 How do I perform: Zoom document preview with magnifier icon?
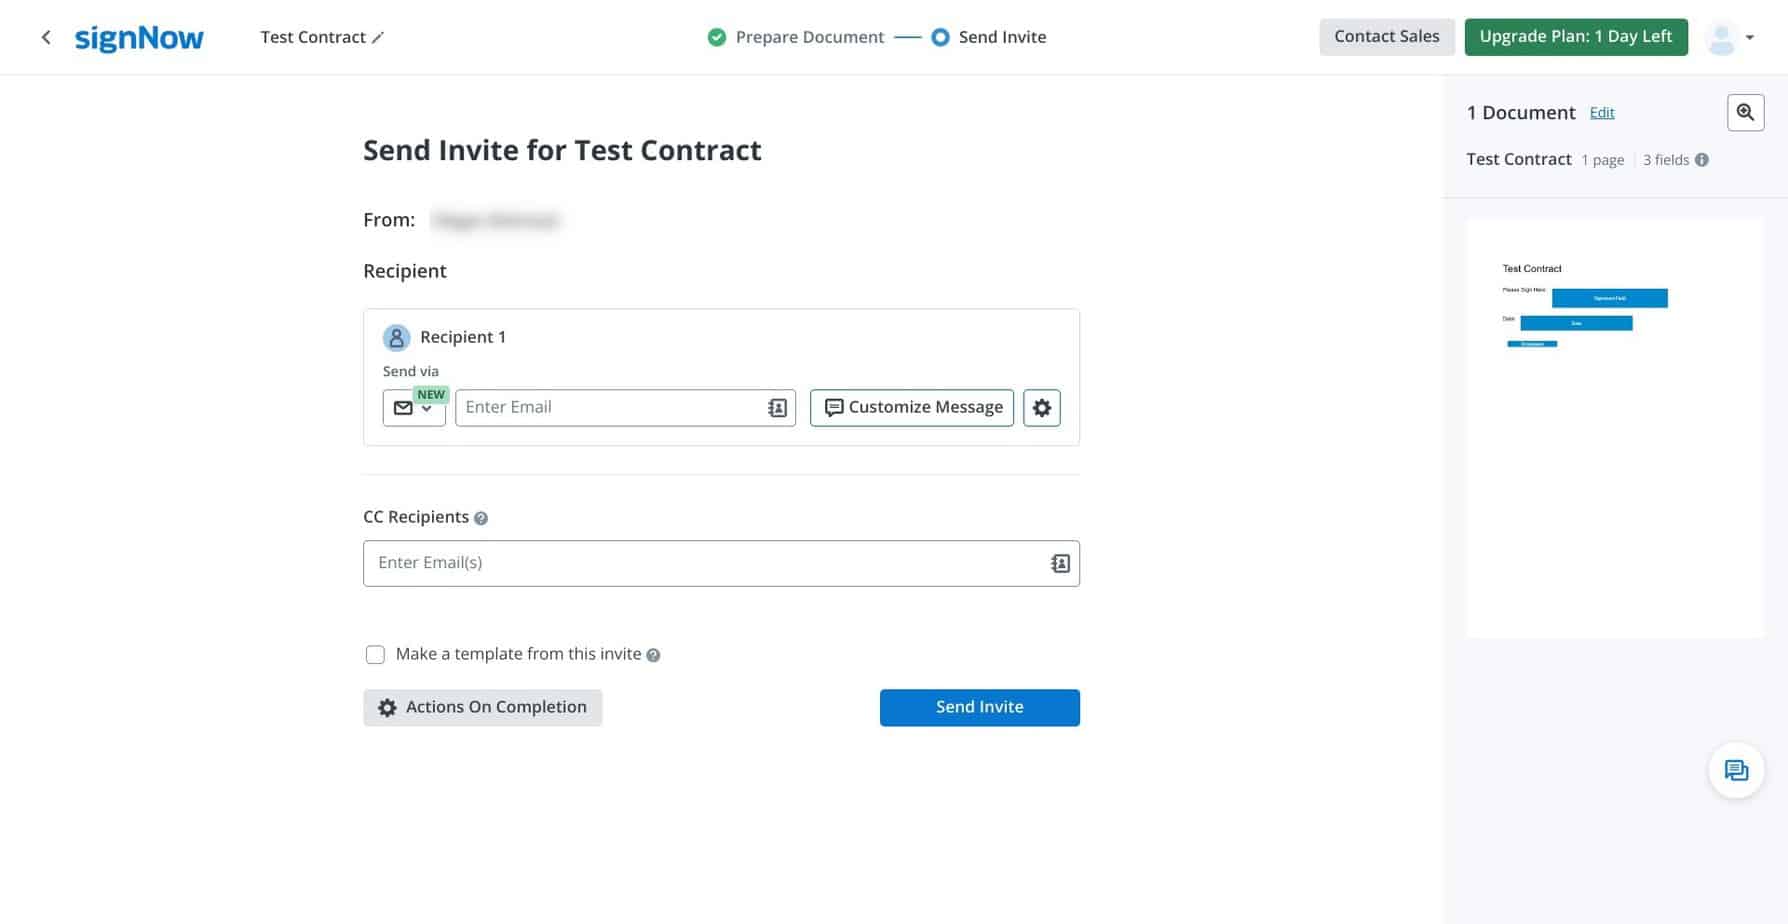click(1745, 113)
